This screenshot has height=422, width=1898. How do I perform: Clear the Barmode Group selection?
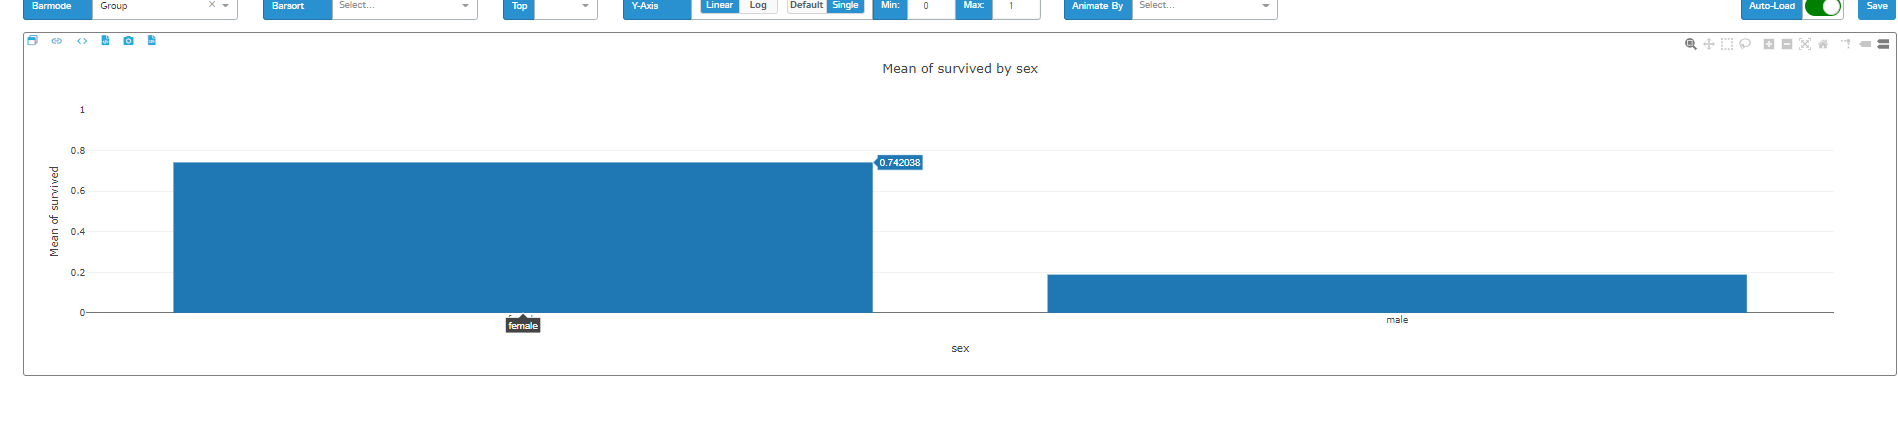pos(212,5)
